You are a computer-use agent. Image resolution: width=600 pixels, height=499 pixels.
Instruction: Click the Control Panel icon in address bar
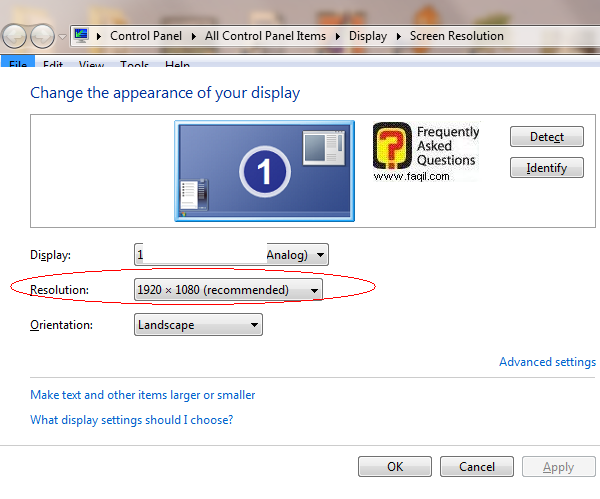(81, 36)
